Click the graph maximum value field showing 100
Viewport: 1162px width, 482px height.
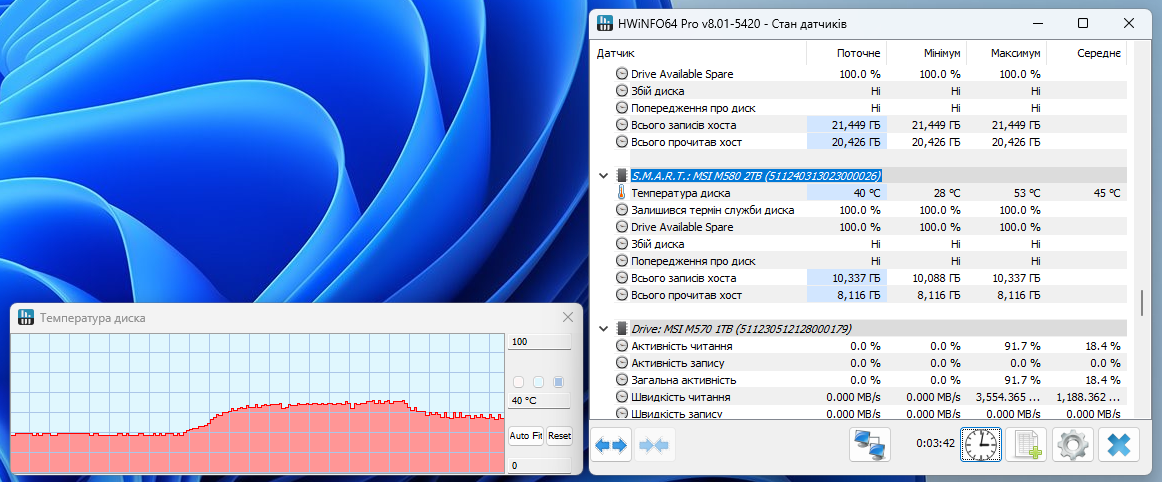(540, 342)
